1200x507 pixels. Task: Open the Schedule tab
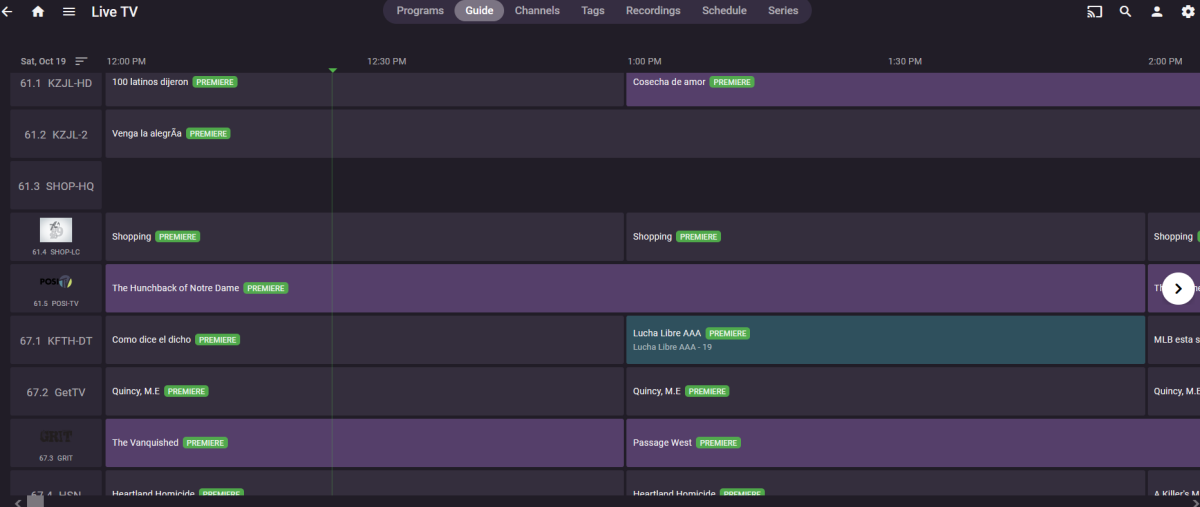[724, 11]
